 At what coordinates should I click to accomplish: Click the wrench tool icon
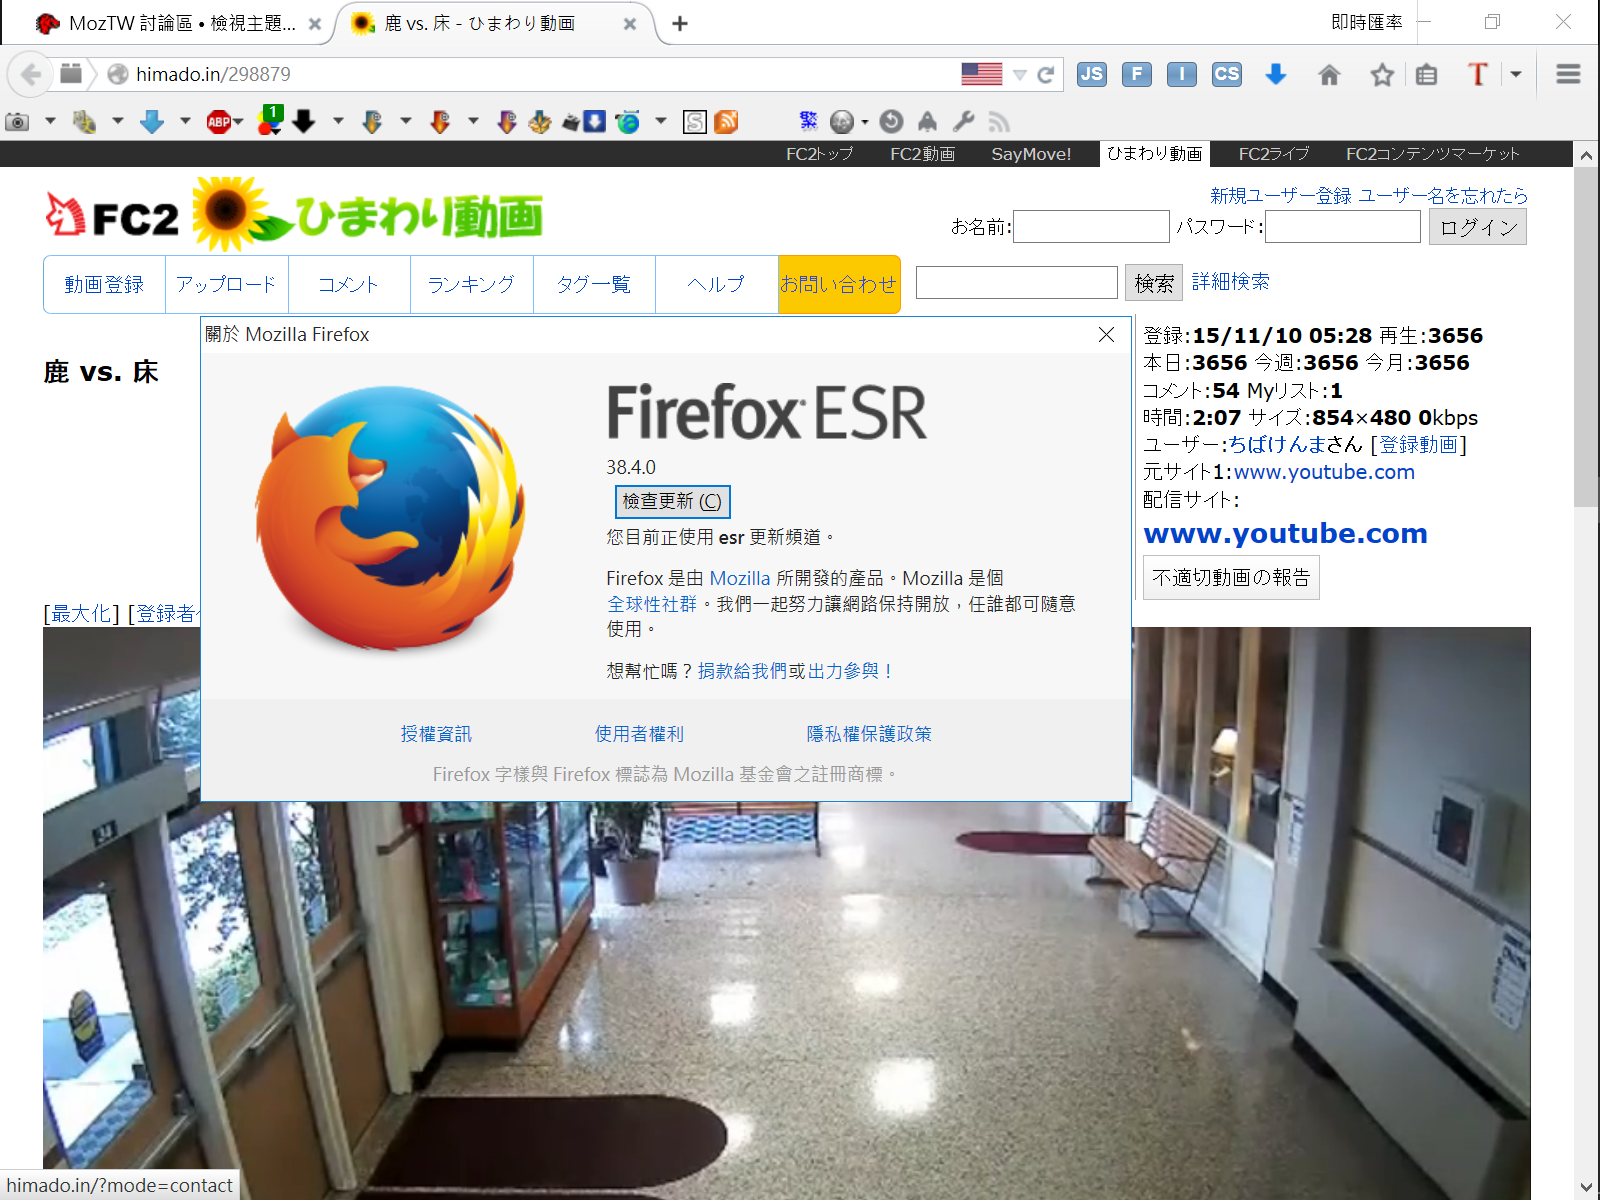pyautogui.click(x=963, y=122)
